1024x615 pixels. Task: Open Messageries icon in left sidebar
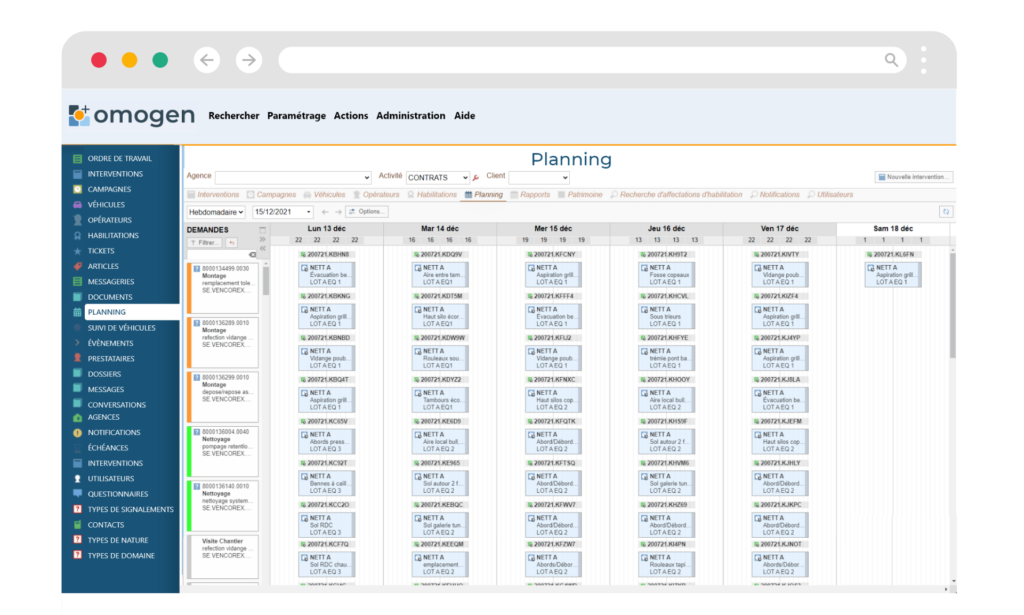click(x=77, y=282)
